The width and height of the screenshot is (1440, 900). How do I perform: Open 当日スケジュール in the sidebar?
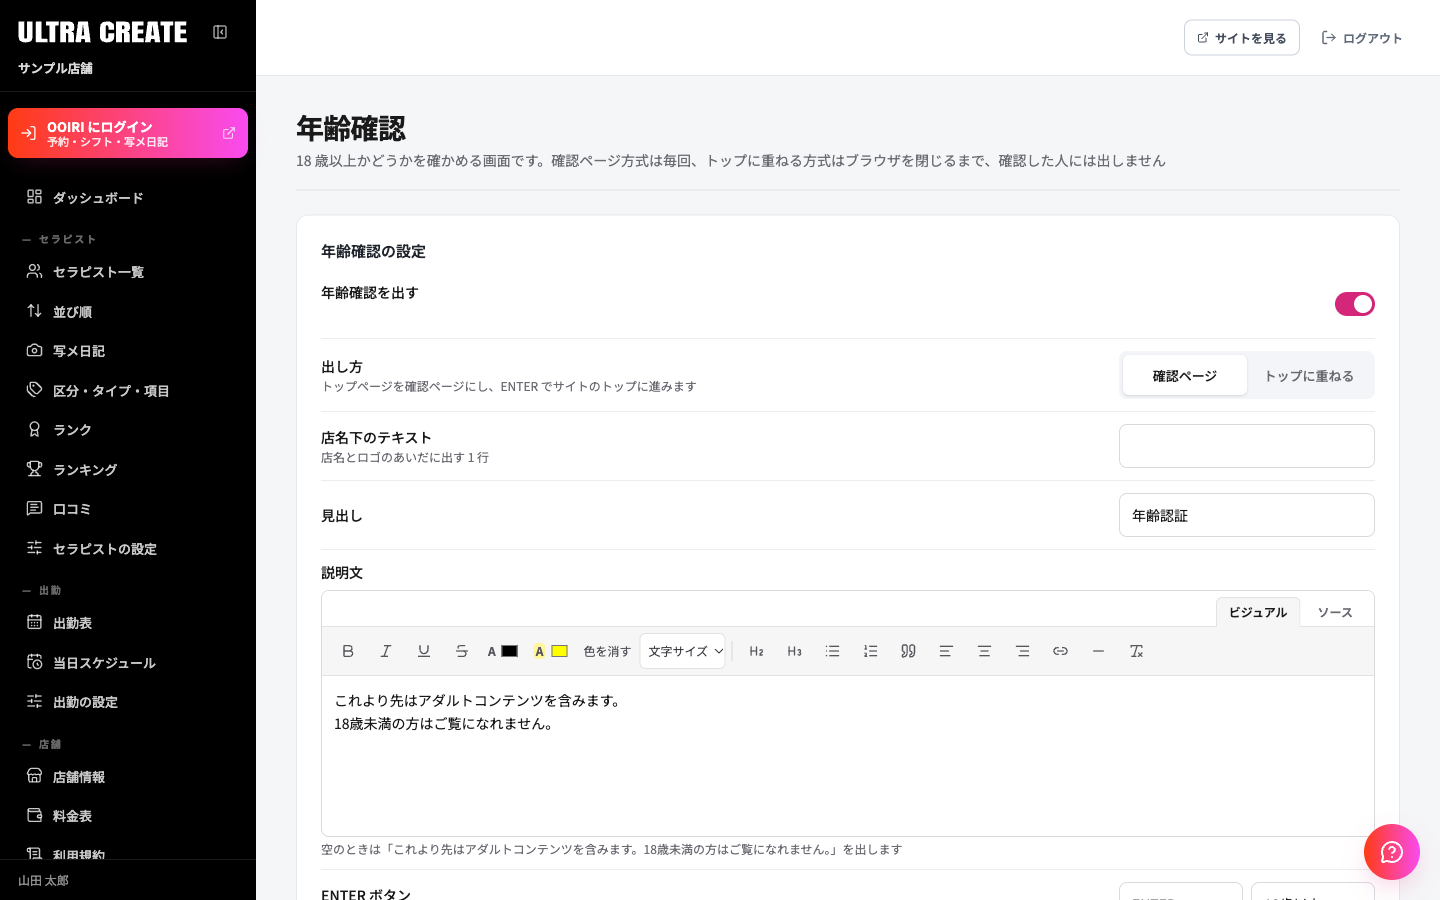tap(128, 663)
